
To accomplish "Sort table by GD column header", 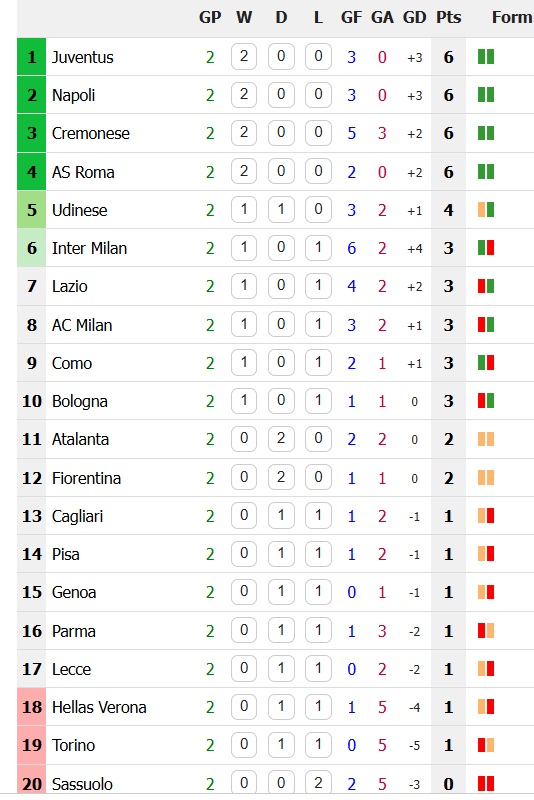I will [414, 17].
